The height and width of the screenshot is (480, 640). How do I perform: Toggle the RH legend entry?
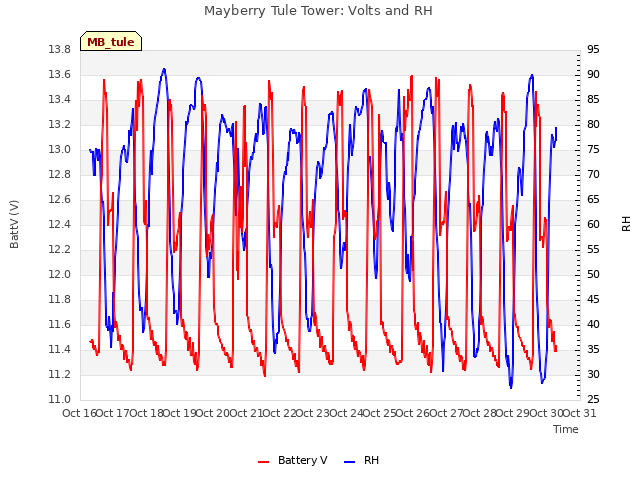click(362, 460)
